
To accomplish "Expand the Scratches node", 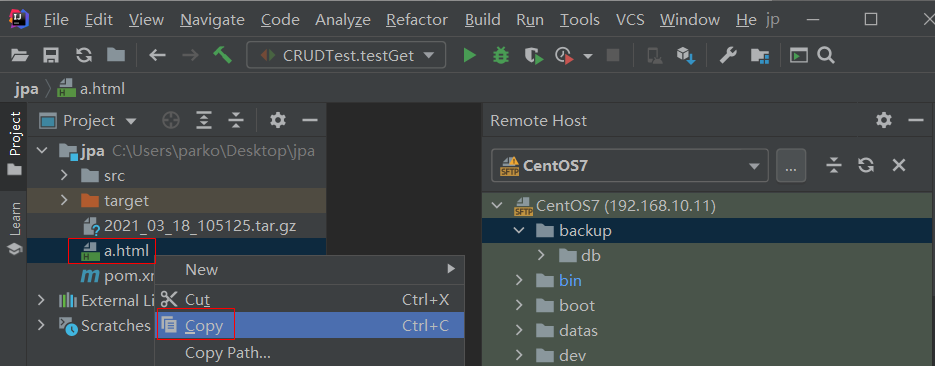I will [41, 325].
